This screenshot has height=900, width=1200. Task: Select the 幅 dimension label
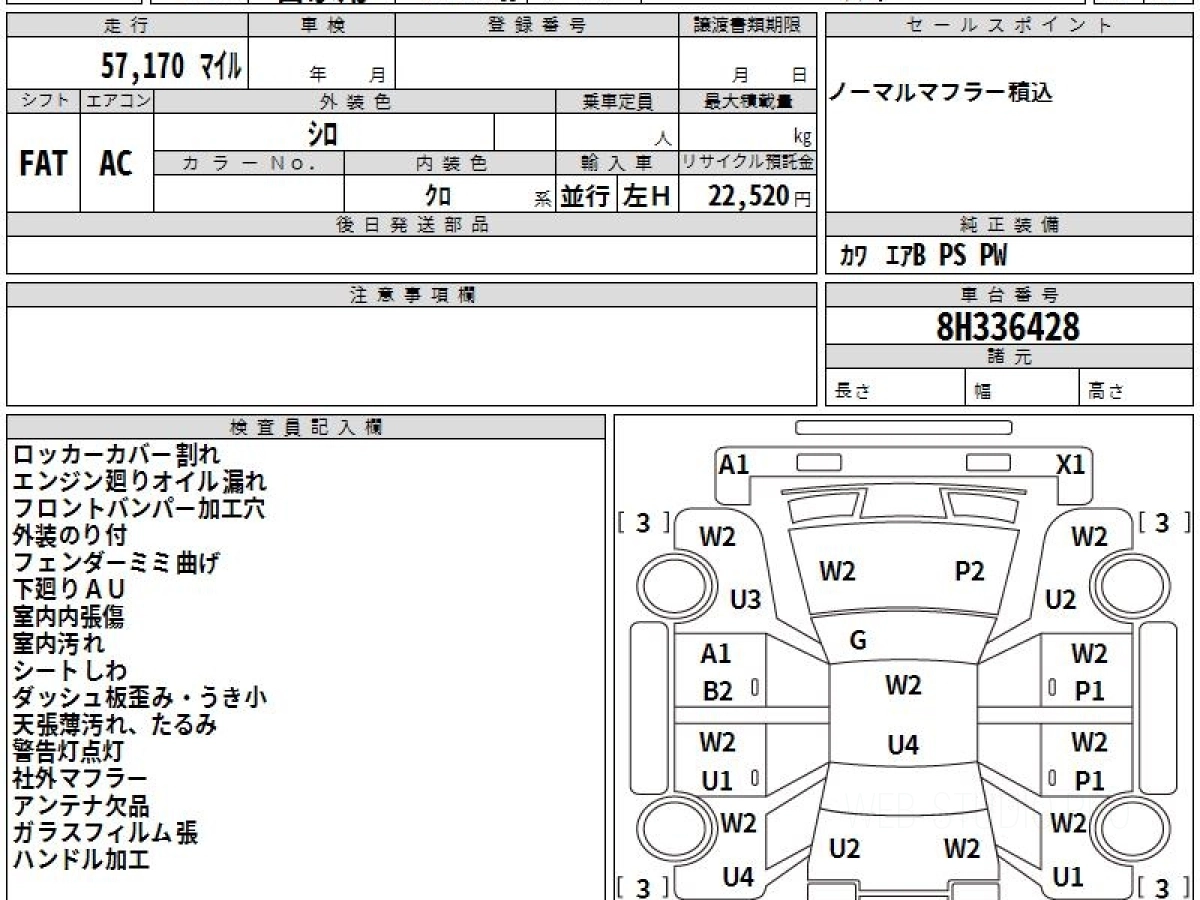[983, 392]
